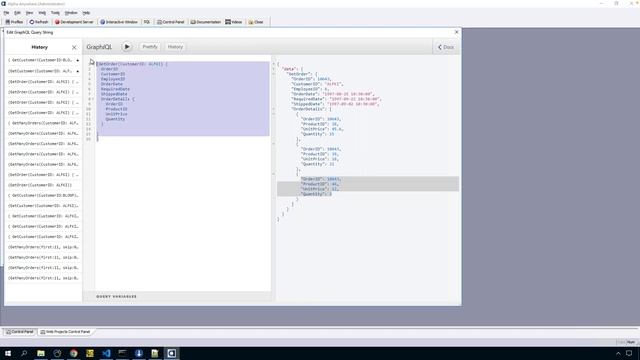Collapse the "OrderDetails" array in results

coord(274,109)
